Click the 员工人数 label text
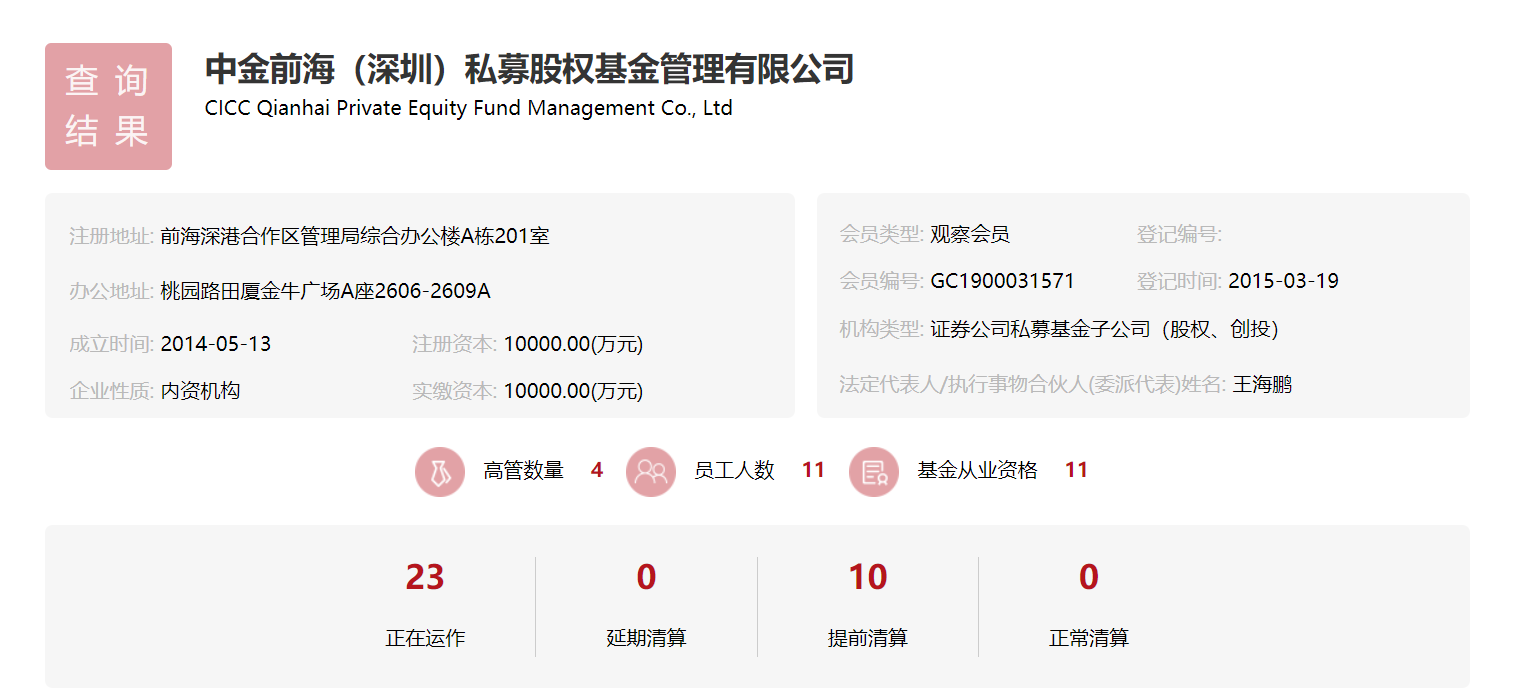 coord(734,470)
